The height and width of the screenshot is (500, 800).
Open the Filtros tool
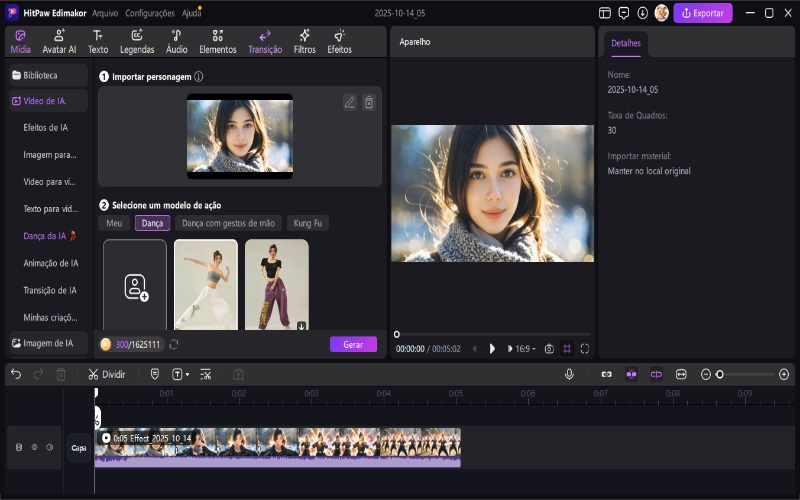pyautogui.click(x=305, y=41)
